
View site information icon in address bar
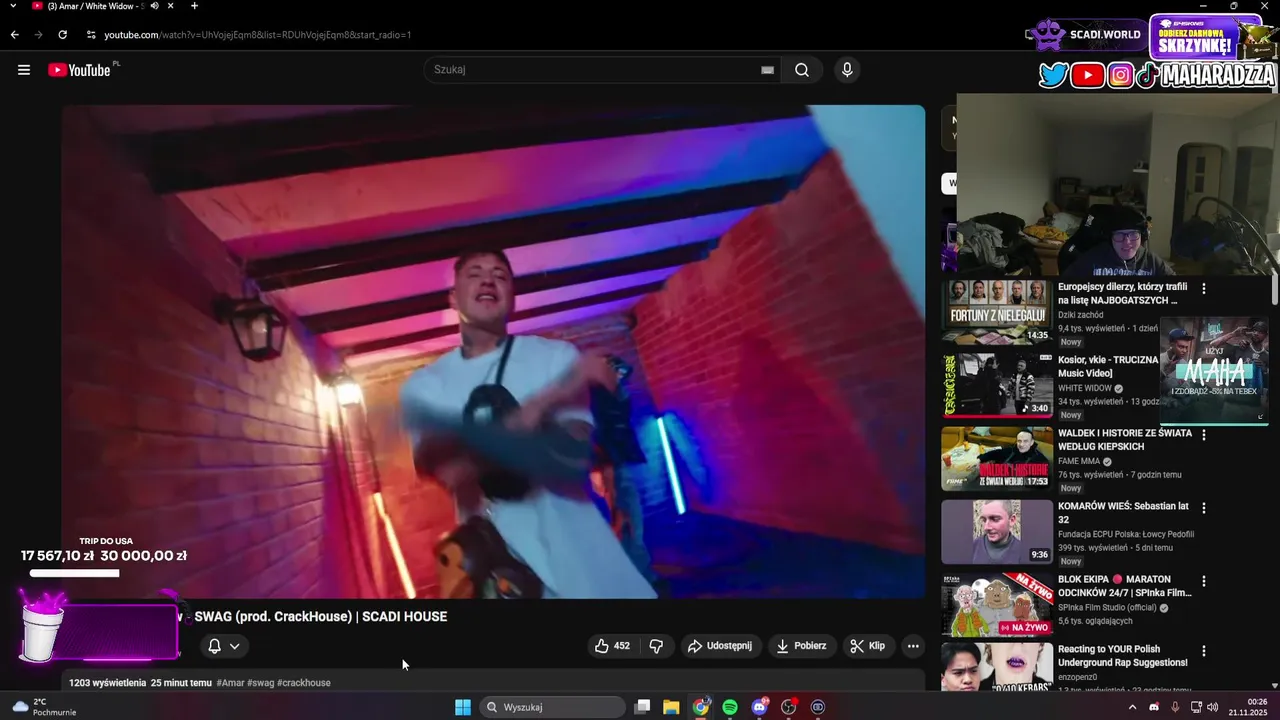click(91, 34)
